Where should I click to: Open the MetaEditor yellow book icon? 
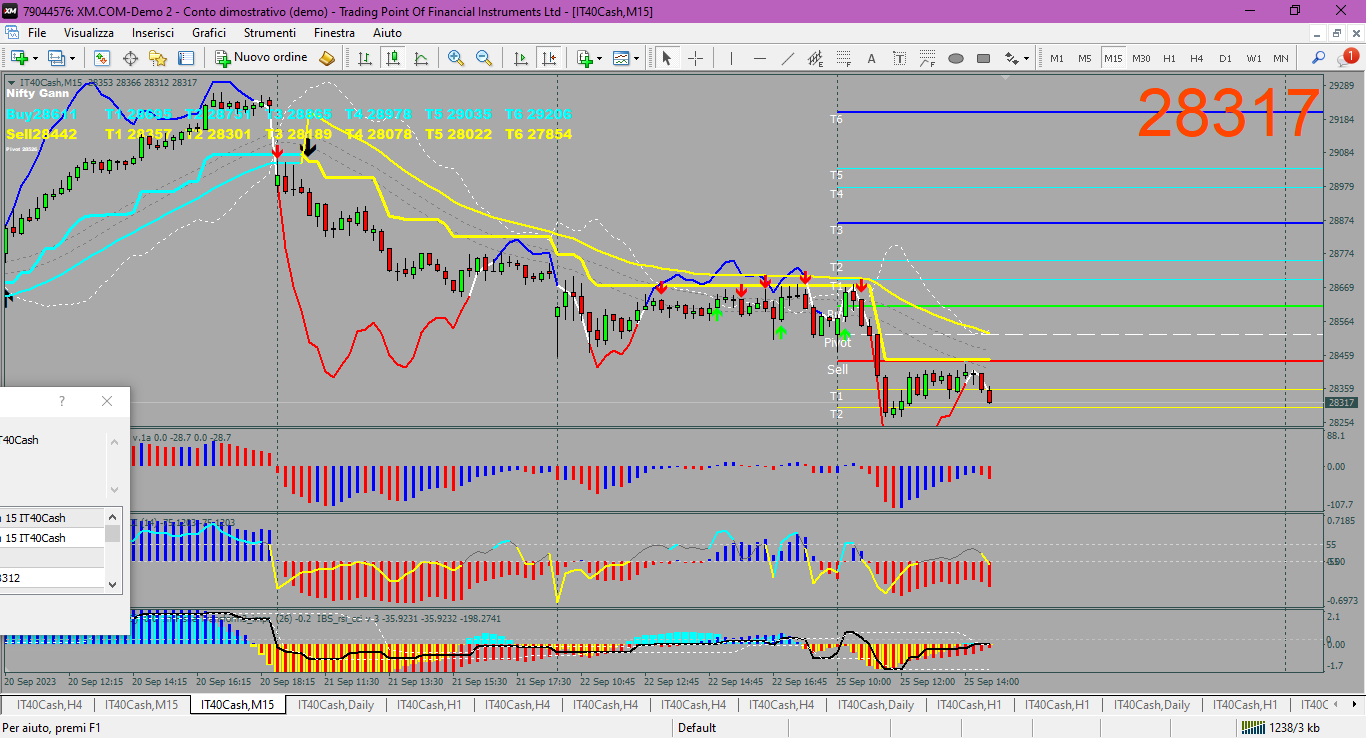click(x=326, y=58)
